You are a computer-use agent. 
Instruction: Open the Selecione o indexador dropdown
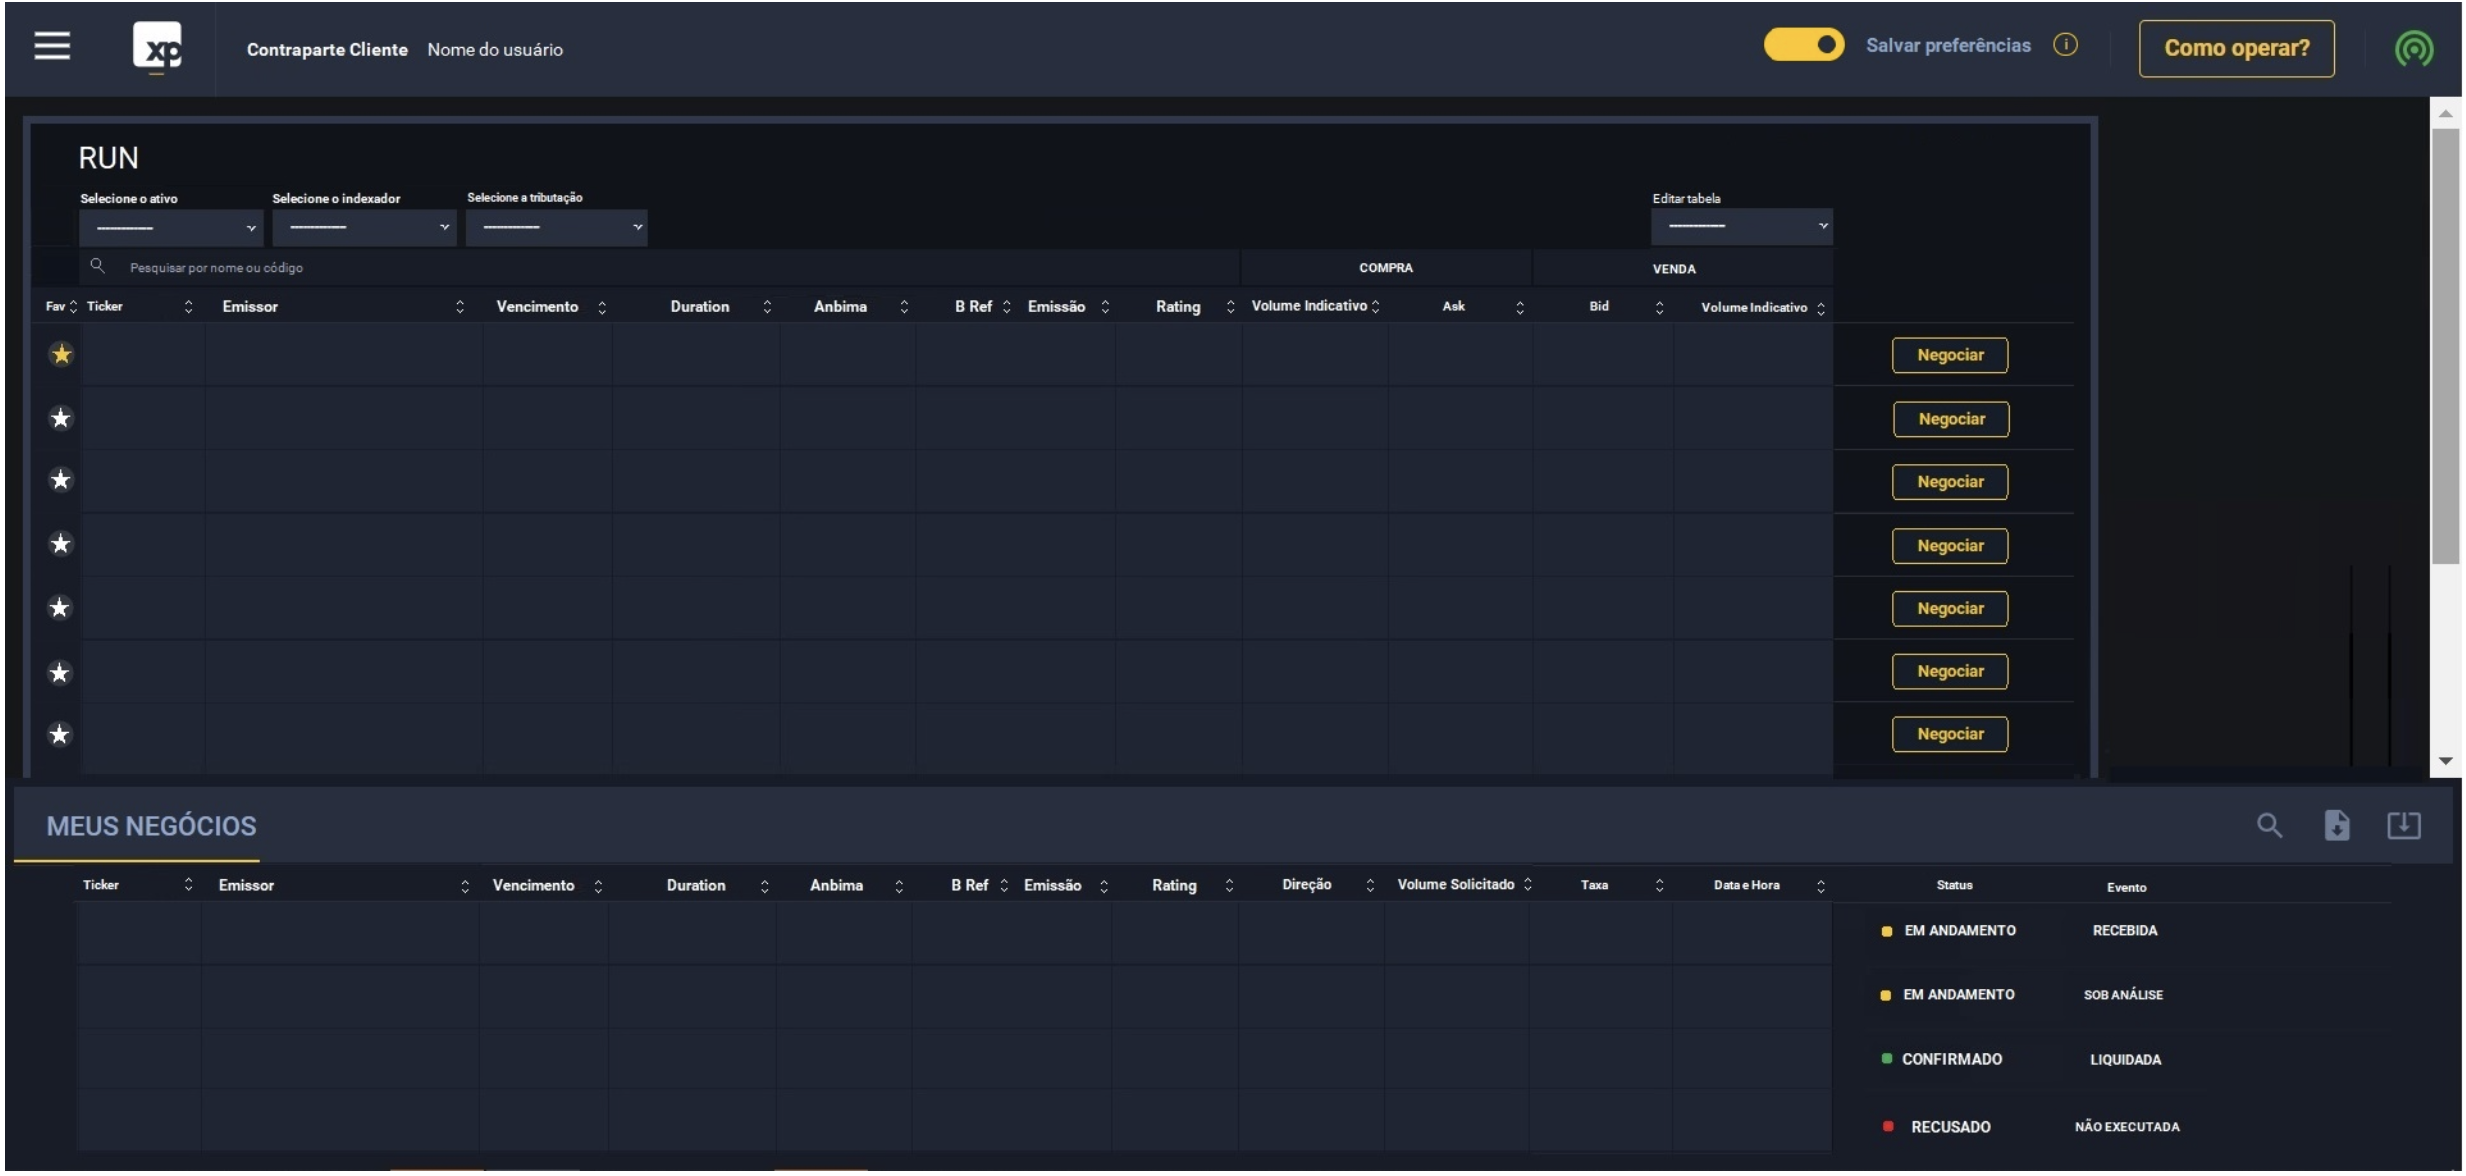(x=363, y=228)
